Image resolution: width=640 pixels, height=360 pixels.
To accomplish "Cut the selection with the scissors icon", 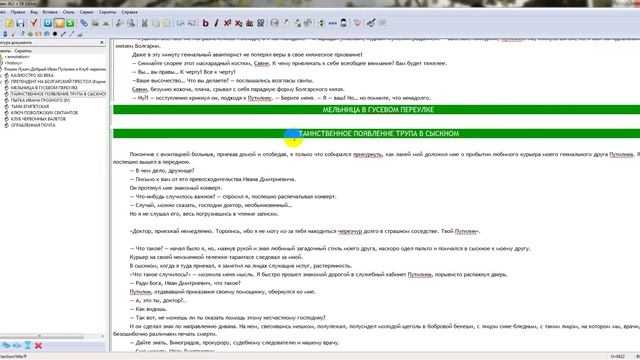I will coord(144,23).
